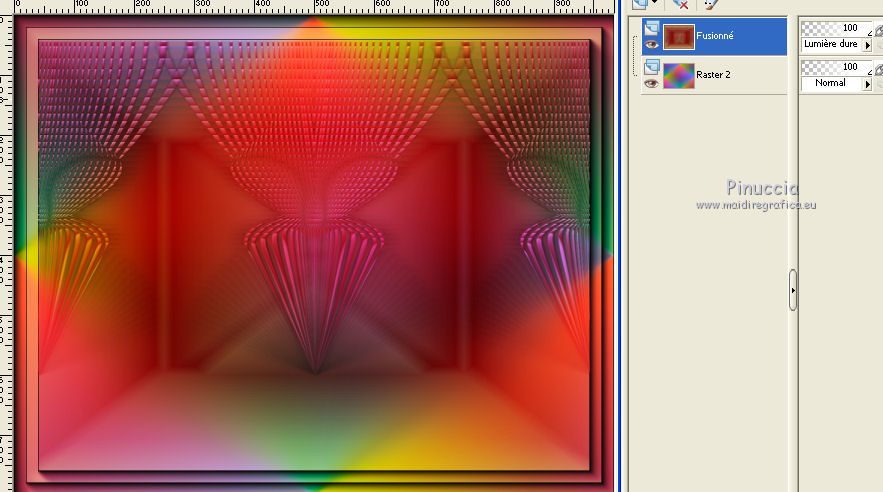
Task: Adjust the Raster 2 layer opacity slider at 100
Action: pos(836,67)
